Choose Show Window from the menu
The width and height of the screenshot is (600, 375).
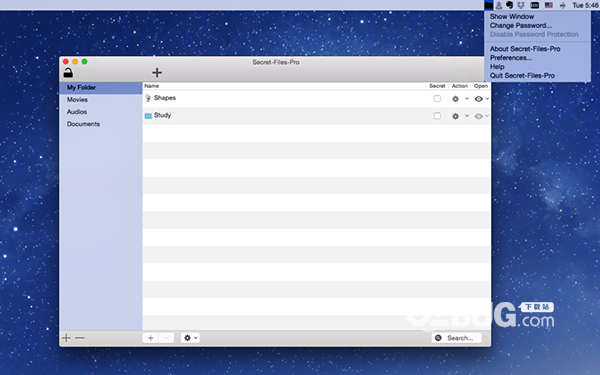(537, 16)
